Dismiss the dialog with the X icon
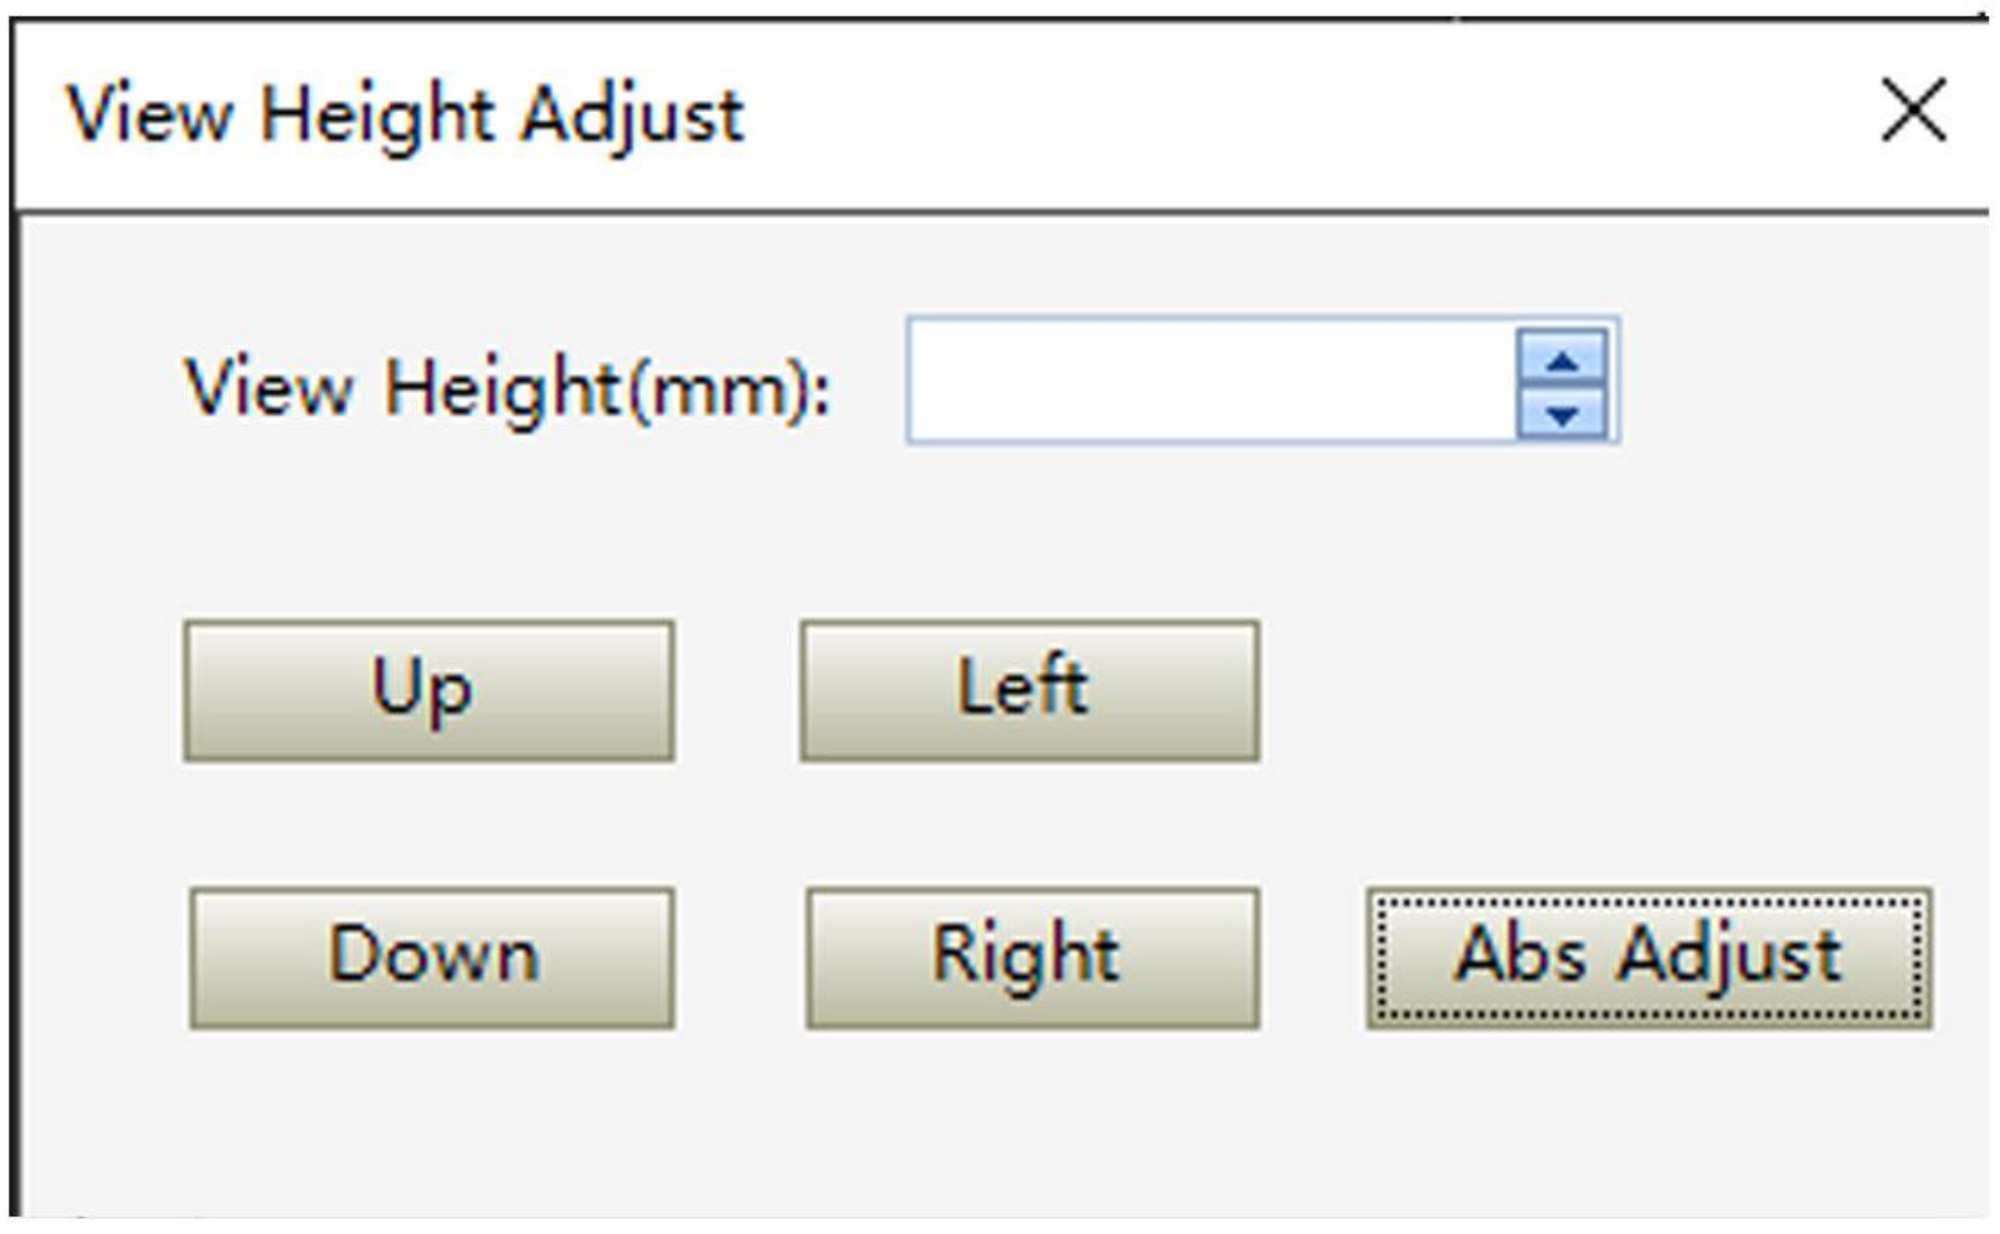Image resolution: width=2000 pixels, height=1234 pixels. point(1913,110)
